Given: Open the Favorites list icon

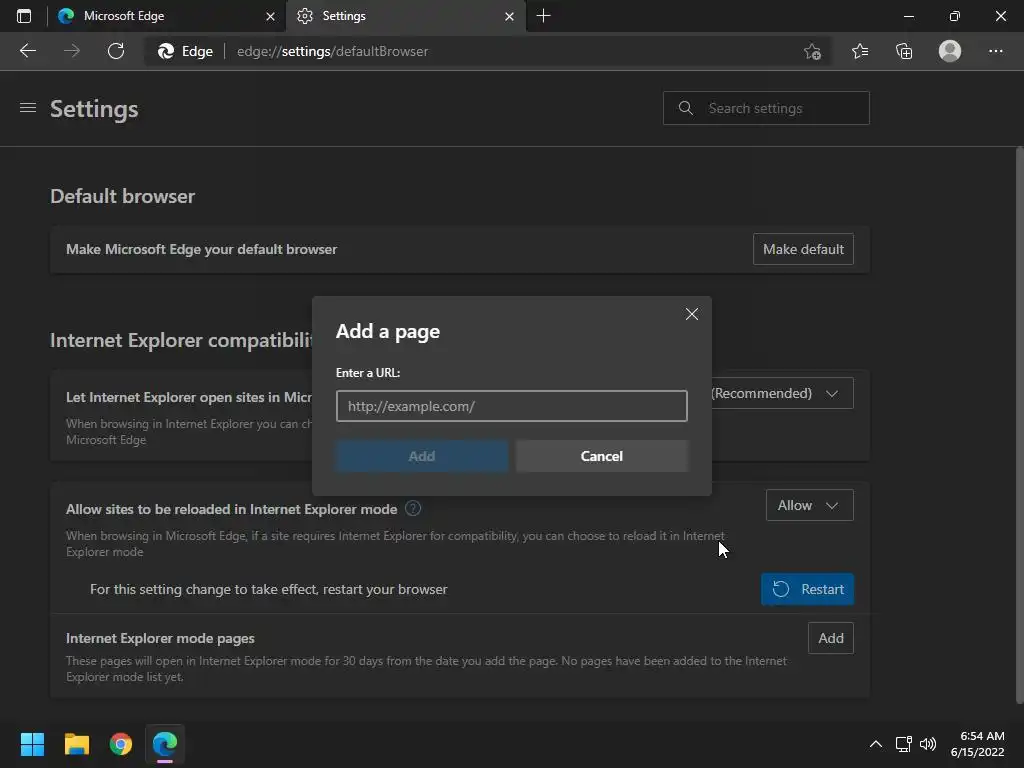Looking at the screenshot, I should click(860, 51).
